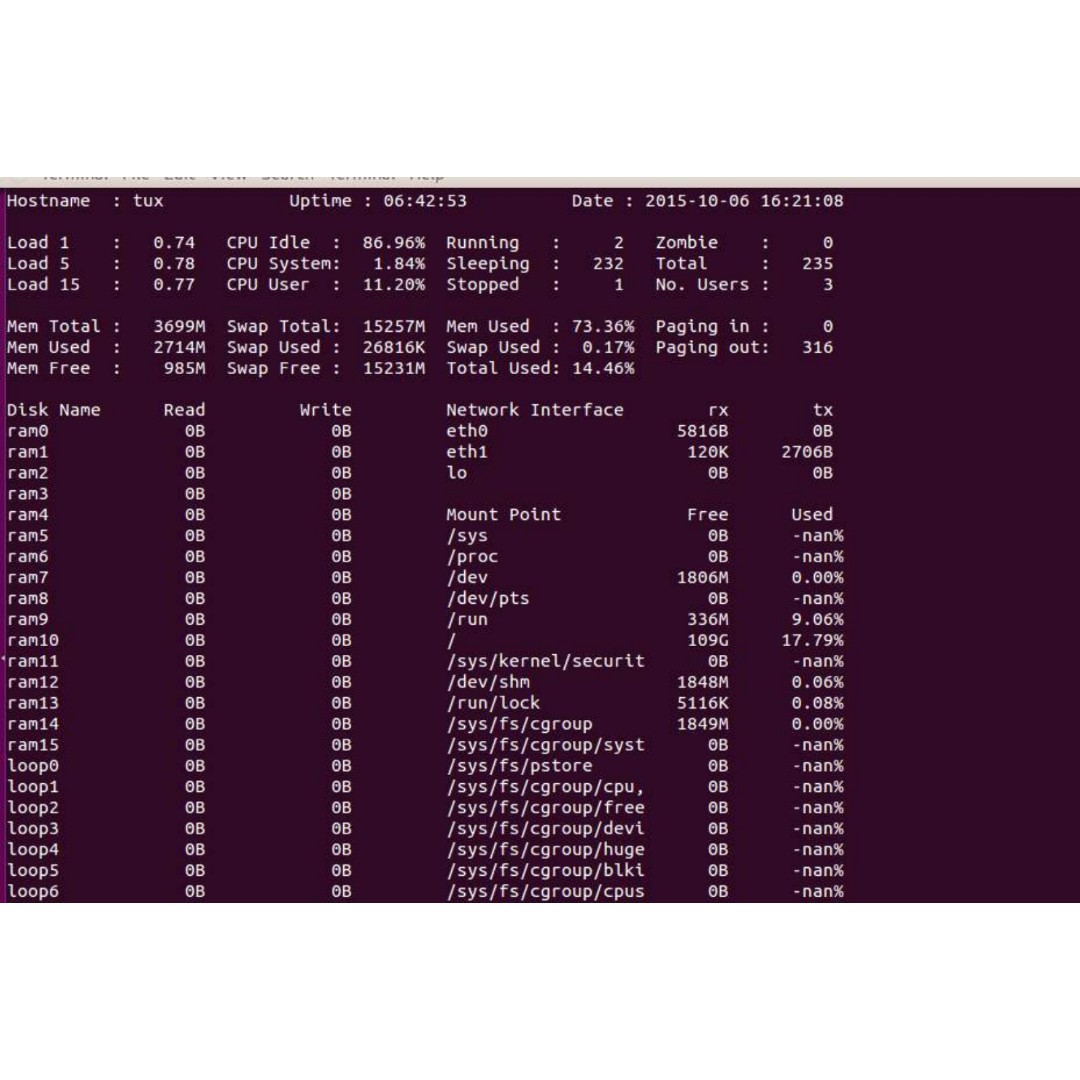This screenshot has width=1080, height=1080.
Task: Select the eth0 network interface row
Action: pyautogui.click(x=467, y=431)
